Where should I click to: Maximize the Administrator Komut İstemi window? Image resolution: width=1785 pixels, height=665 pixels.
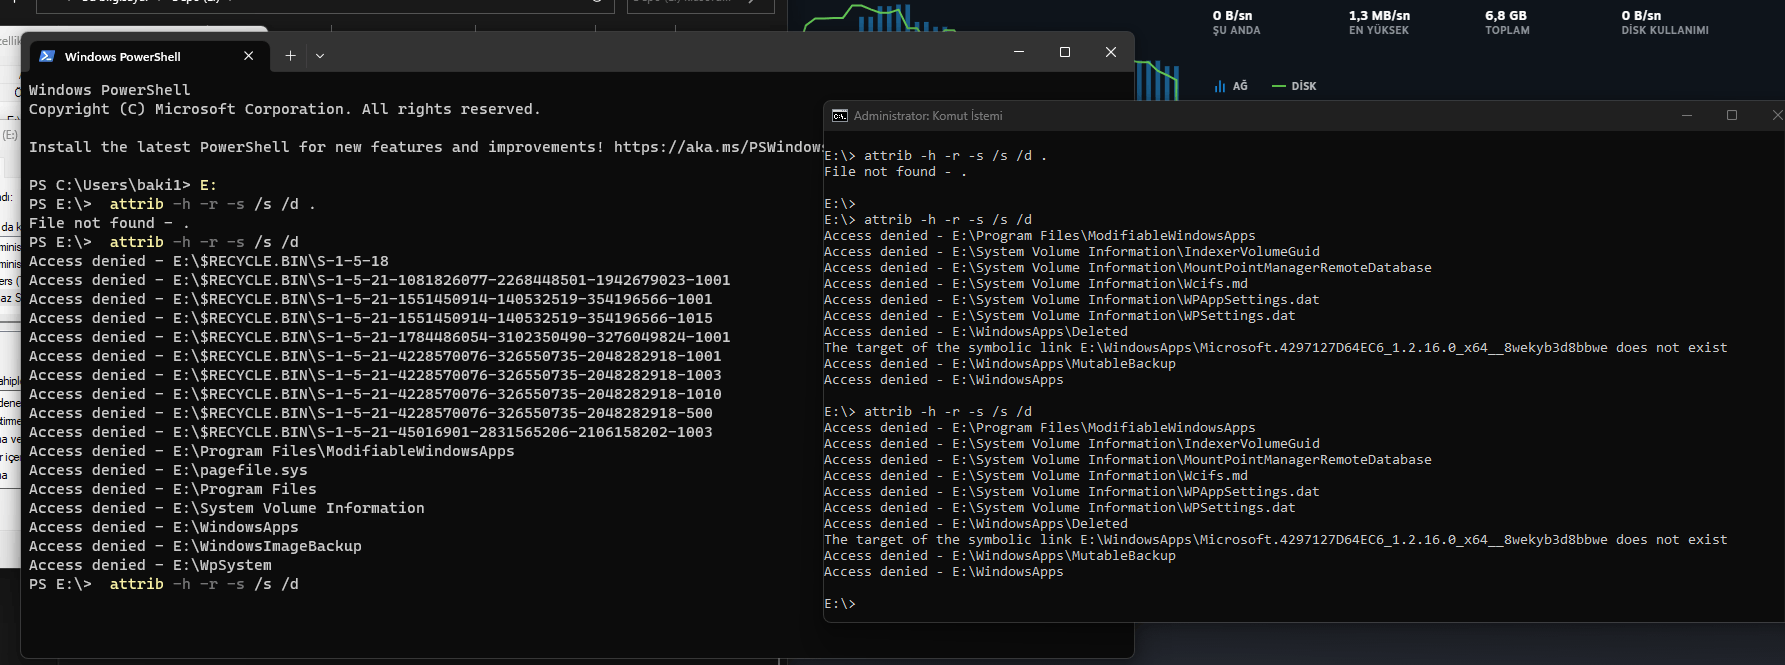[1732, 116]
